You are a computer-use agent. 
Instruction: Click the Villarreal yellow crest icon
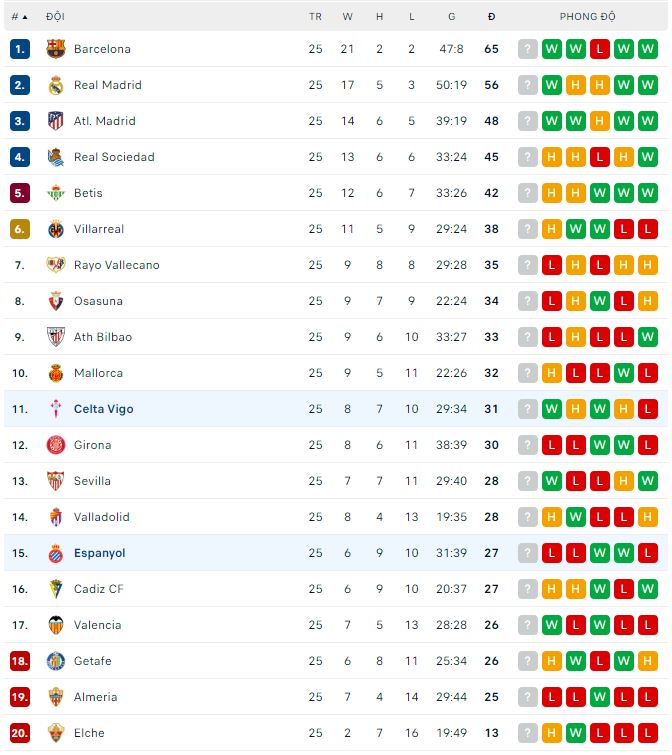pyautogui.click(x=56, y=229)
